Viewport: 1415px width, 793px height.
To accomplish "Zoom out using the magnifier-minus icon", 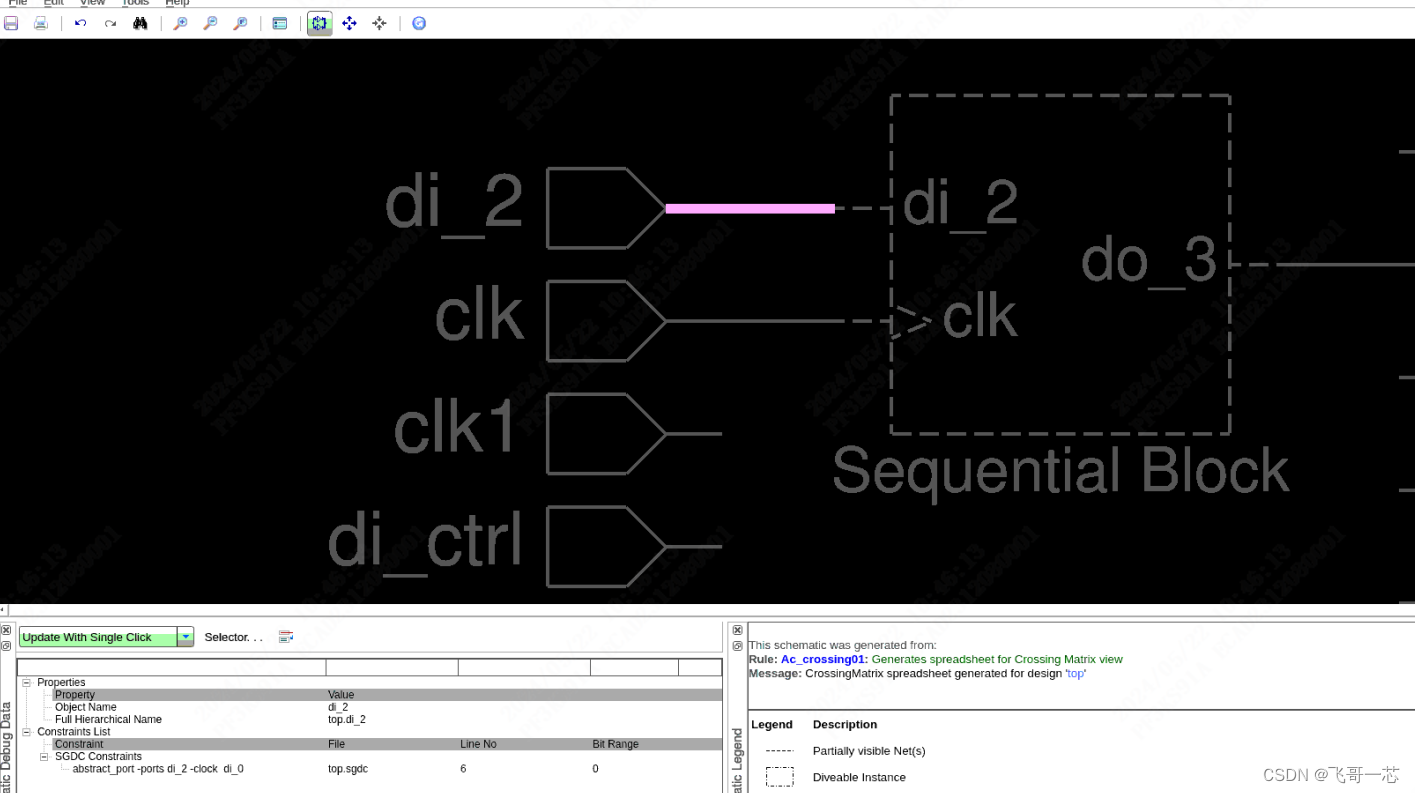I will [210, 23].
